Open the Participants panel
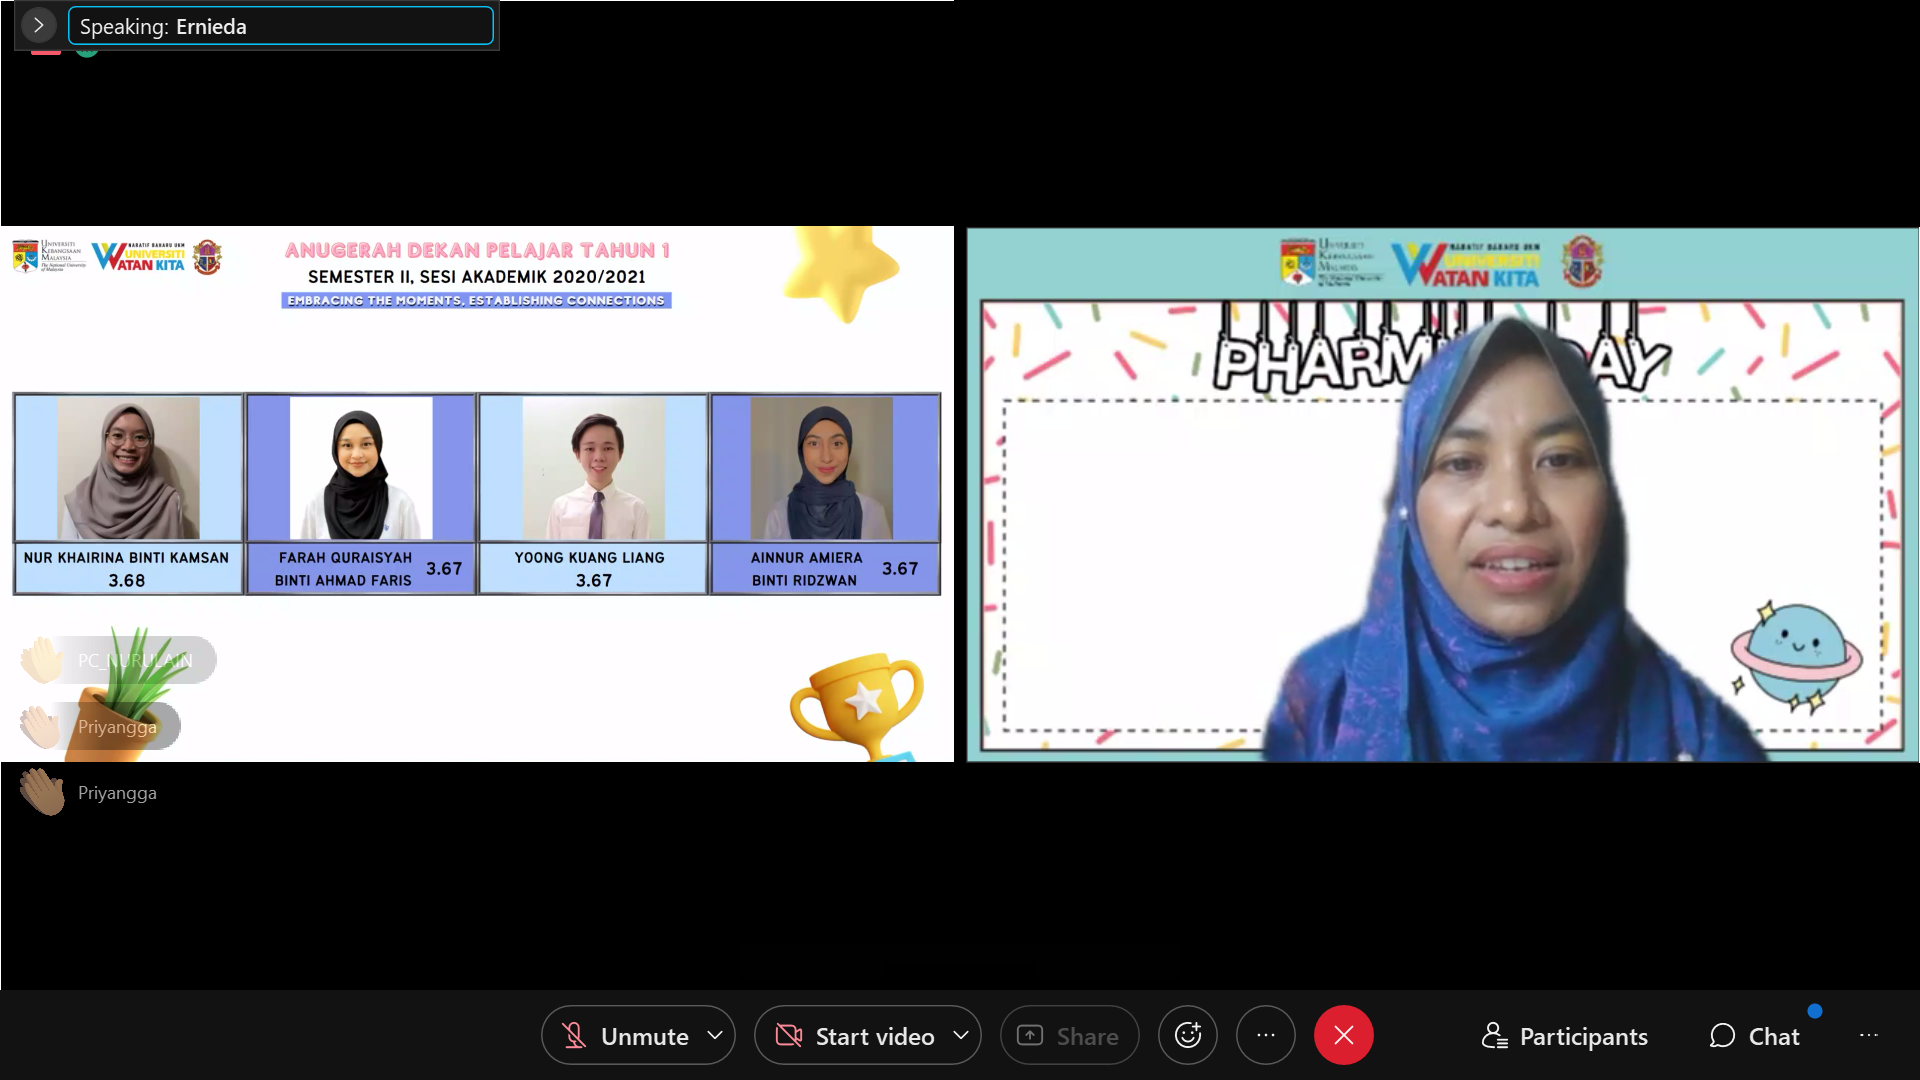Viewport: 1920px width, 1080px height. pos(1564,1037)
